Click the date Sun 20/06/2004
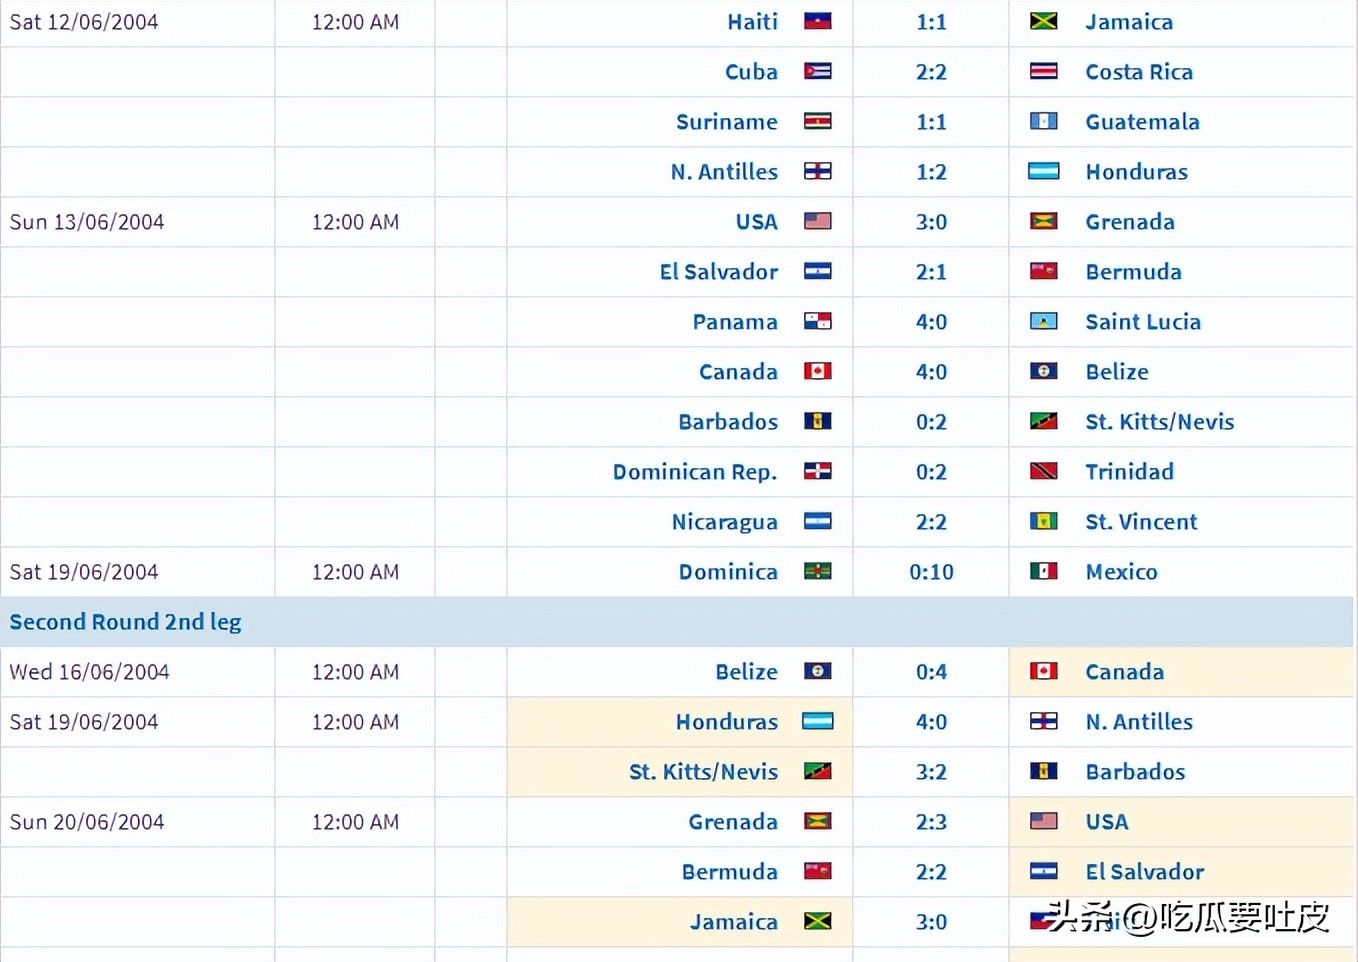The height and width of the screenshot is (962, 1358). [x=87, y=822]
